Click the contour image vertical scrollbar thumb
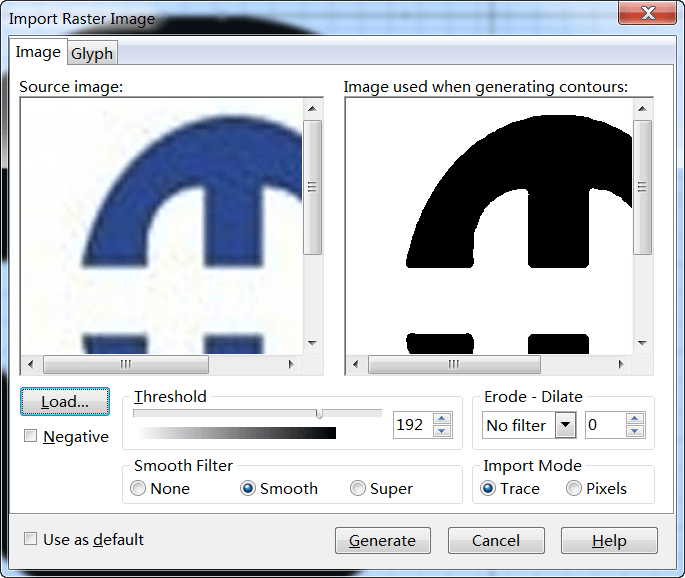 (642, 187)
